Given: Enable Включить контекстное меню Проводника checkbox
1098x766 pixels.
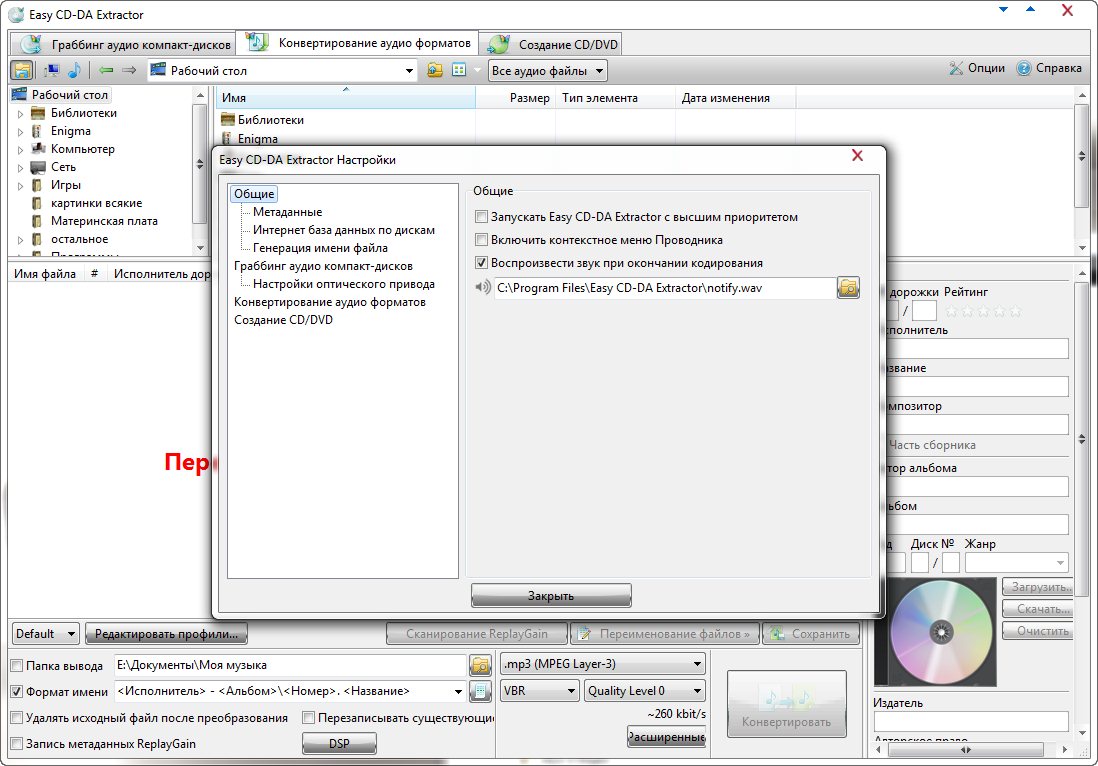Looking at the screenshot, I should [481, 239].
